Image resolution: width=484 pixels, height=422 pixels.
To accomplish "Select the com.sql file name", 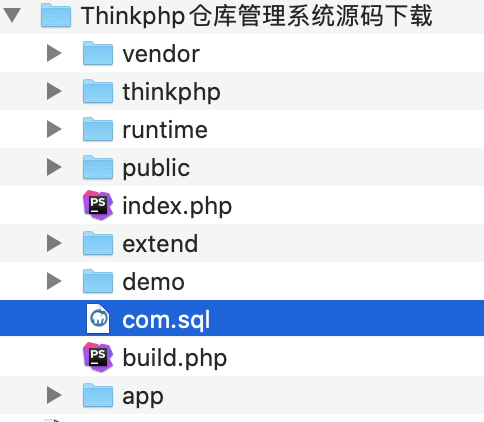I will coord(166,320).
